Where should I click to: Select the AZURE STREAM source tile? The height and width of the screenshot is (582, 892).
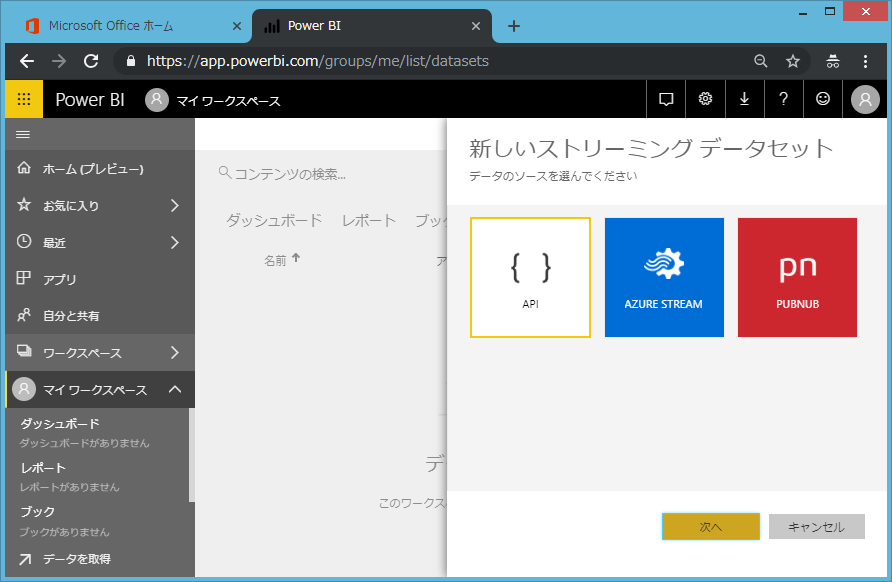pos(664,277)
